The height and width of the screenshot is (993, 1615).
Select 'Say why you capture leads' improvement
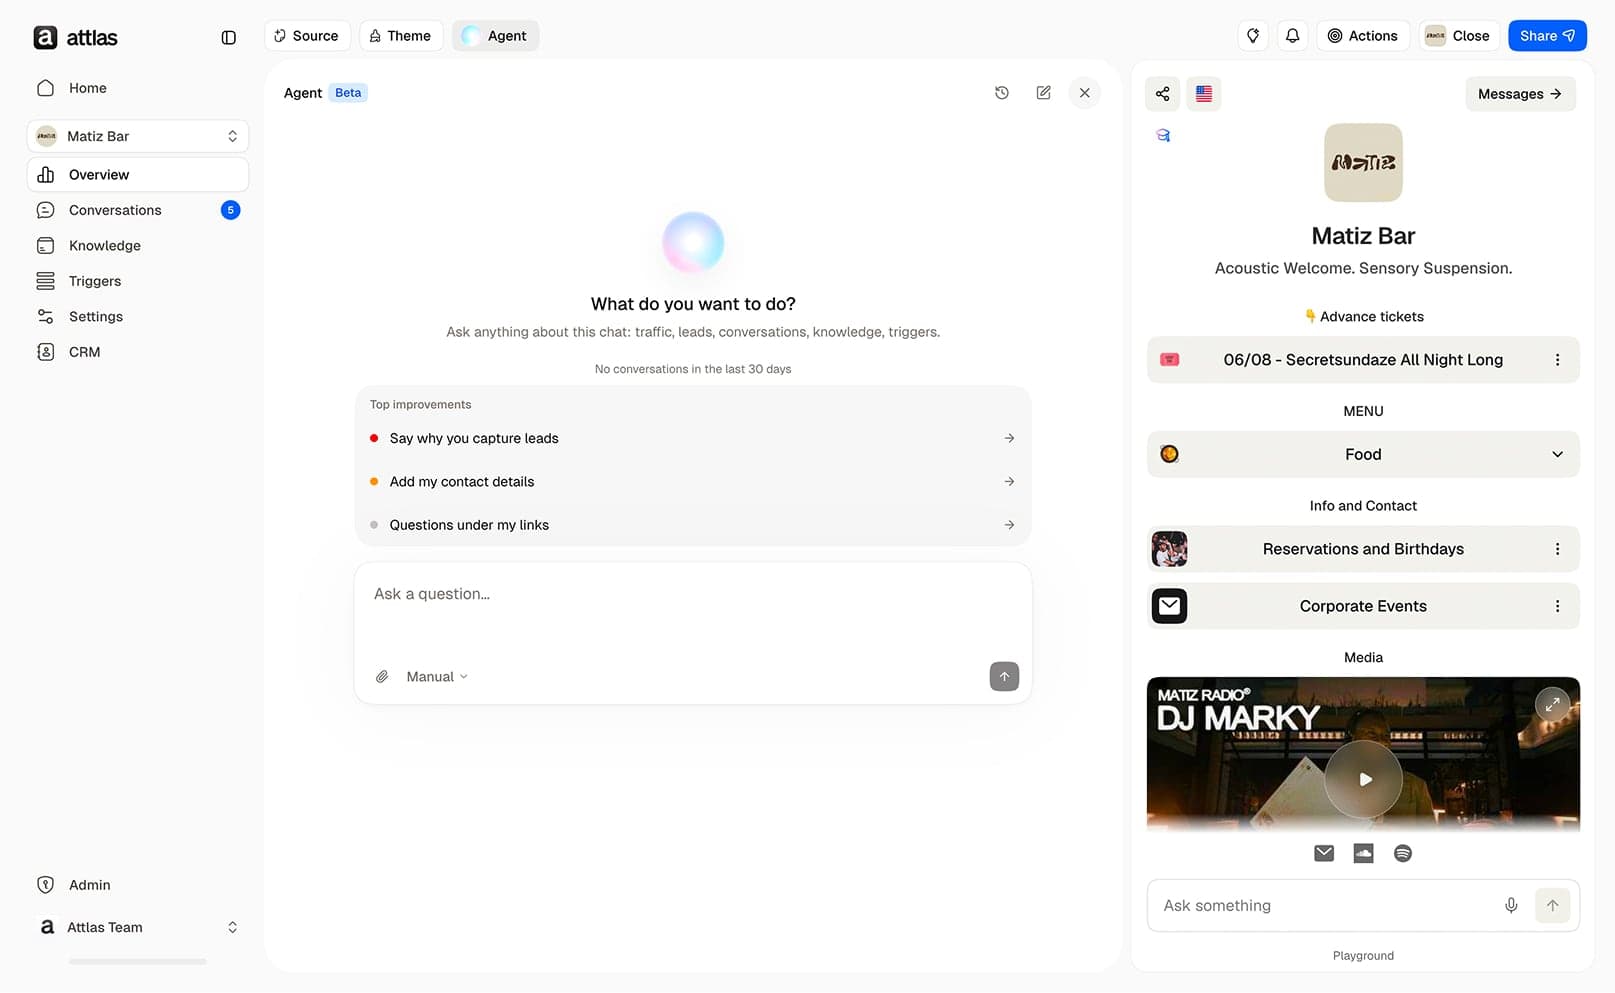pos(692,438)
